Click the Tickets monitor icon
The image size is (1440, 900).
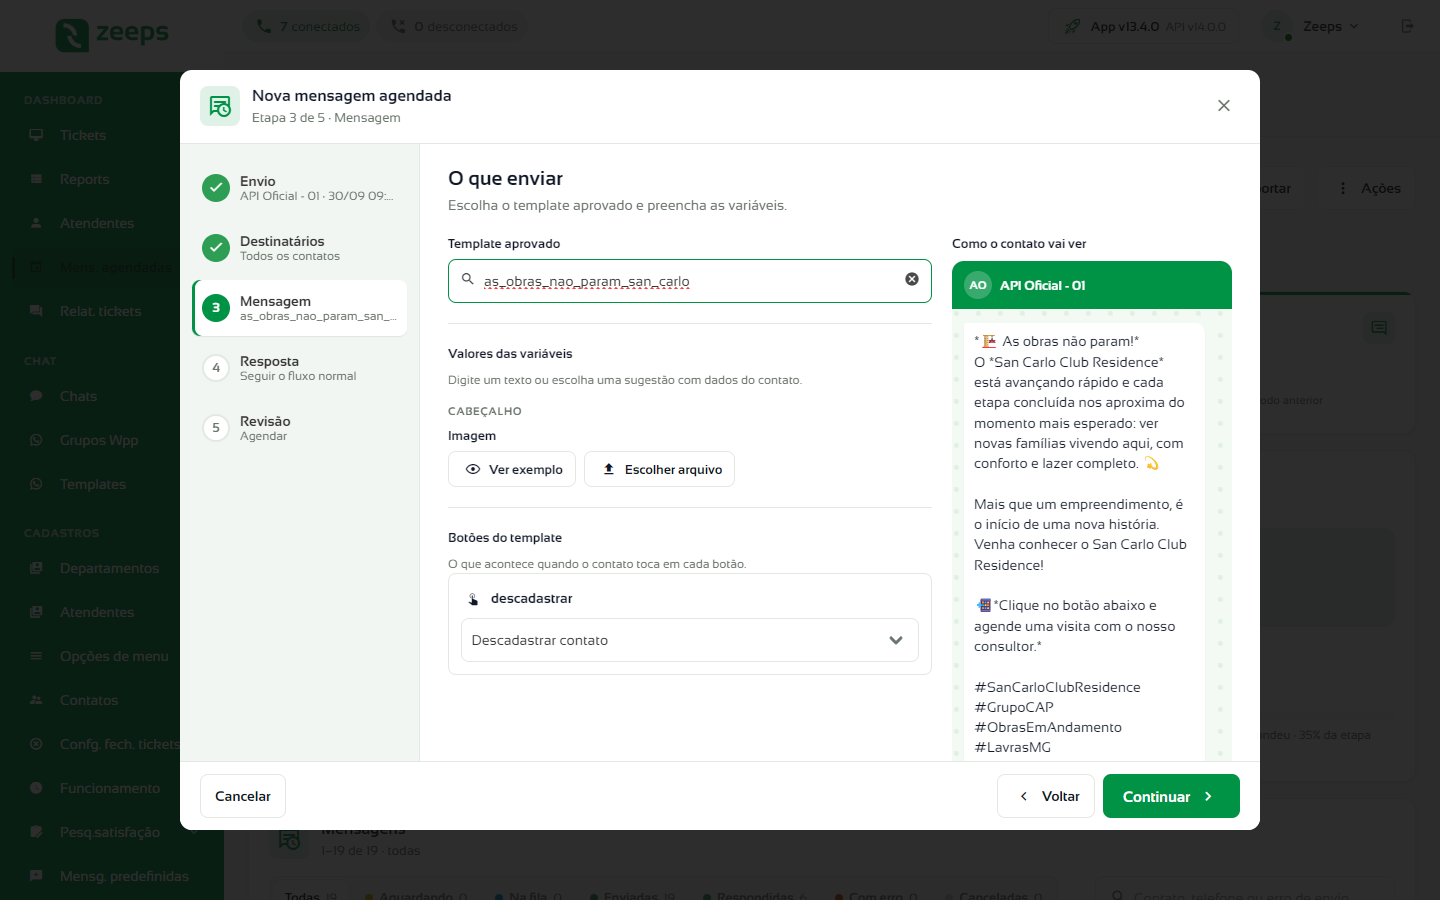tap(36, 135)
